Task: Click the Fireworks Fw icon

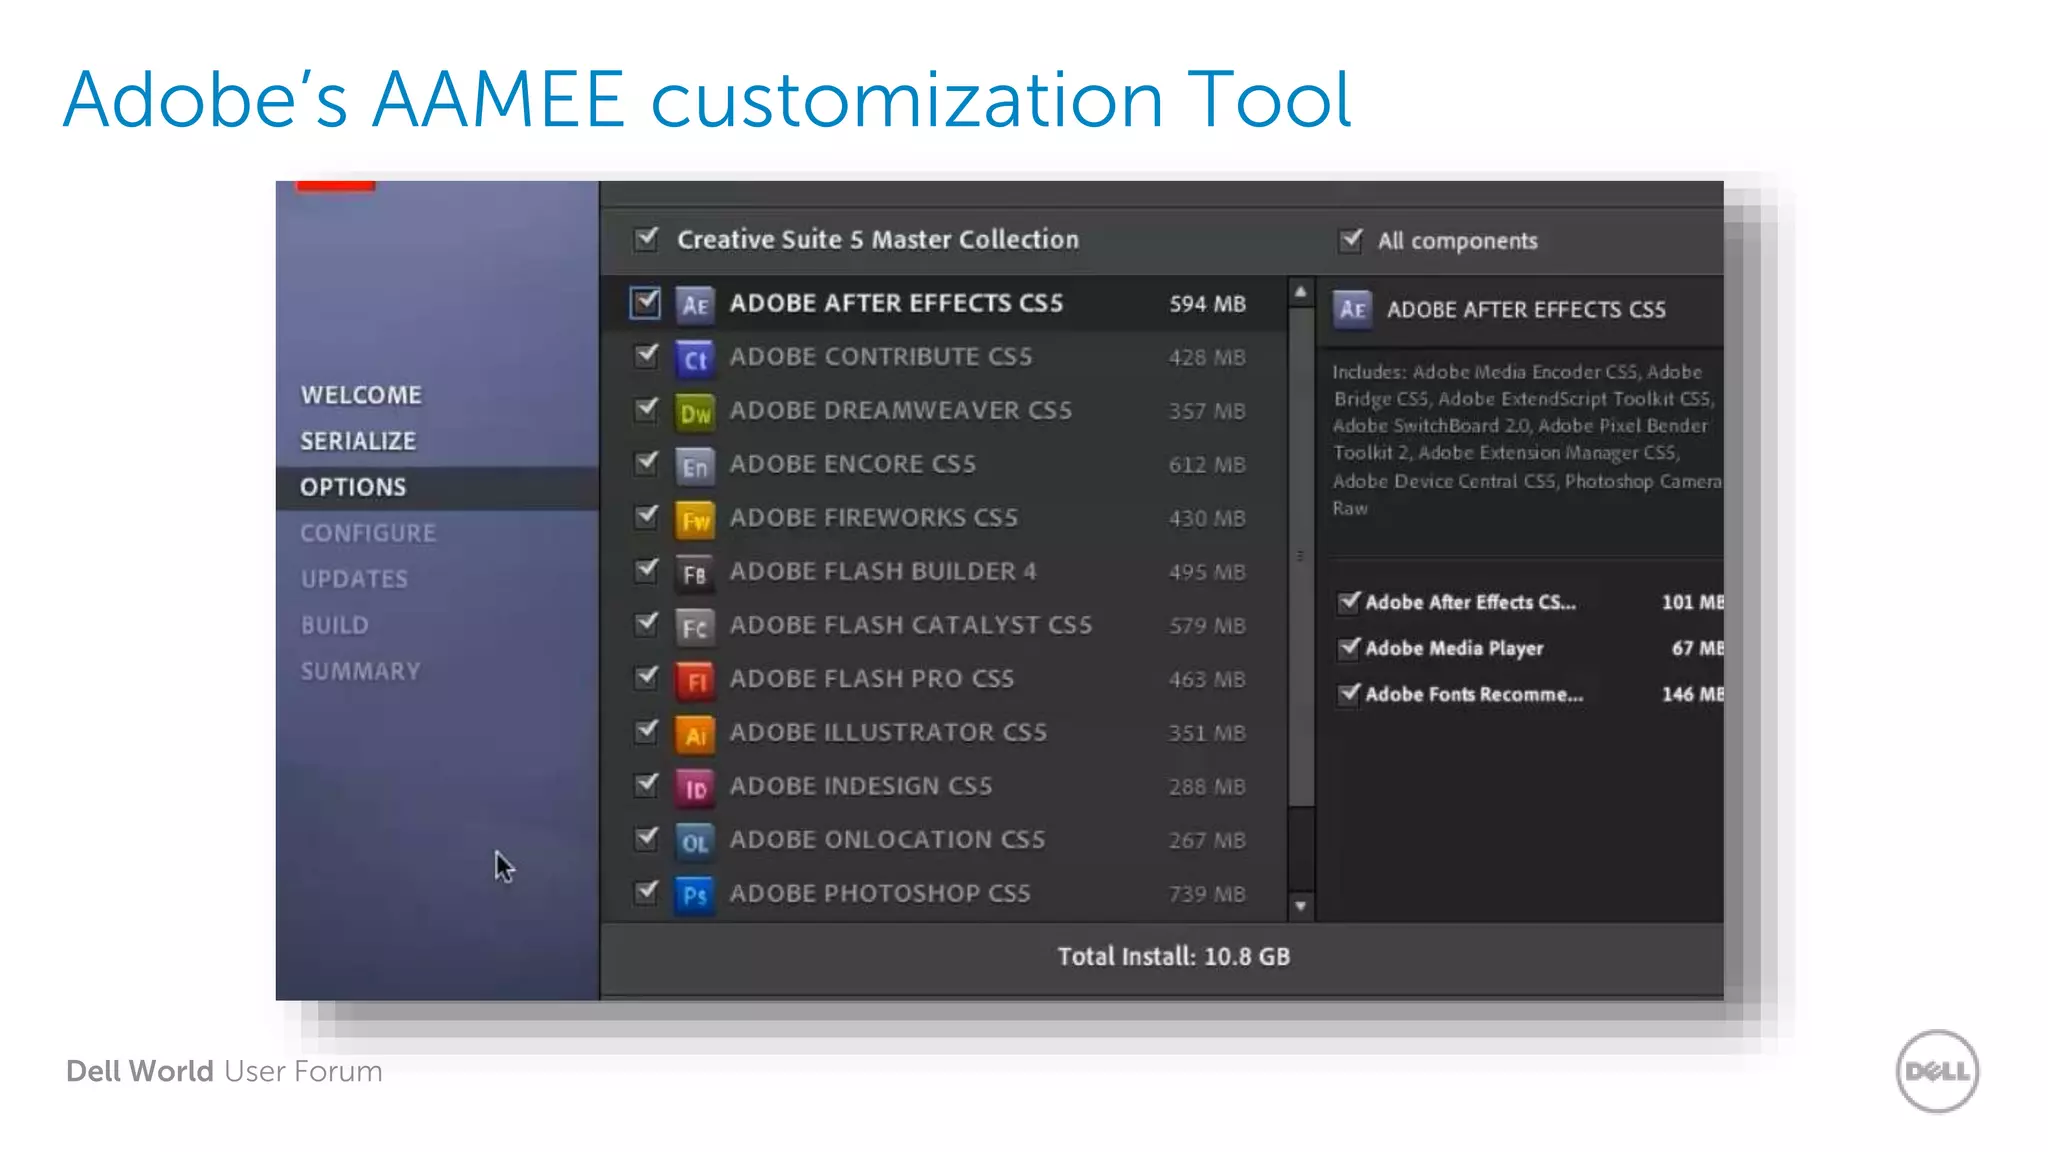Action: (x=695, y=520)
